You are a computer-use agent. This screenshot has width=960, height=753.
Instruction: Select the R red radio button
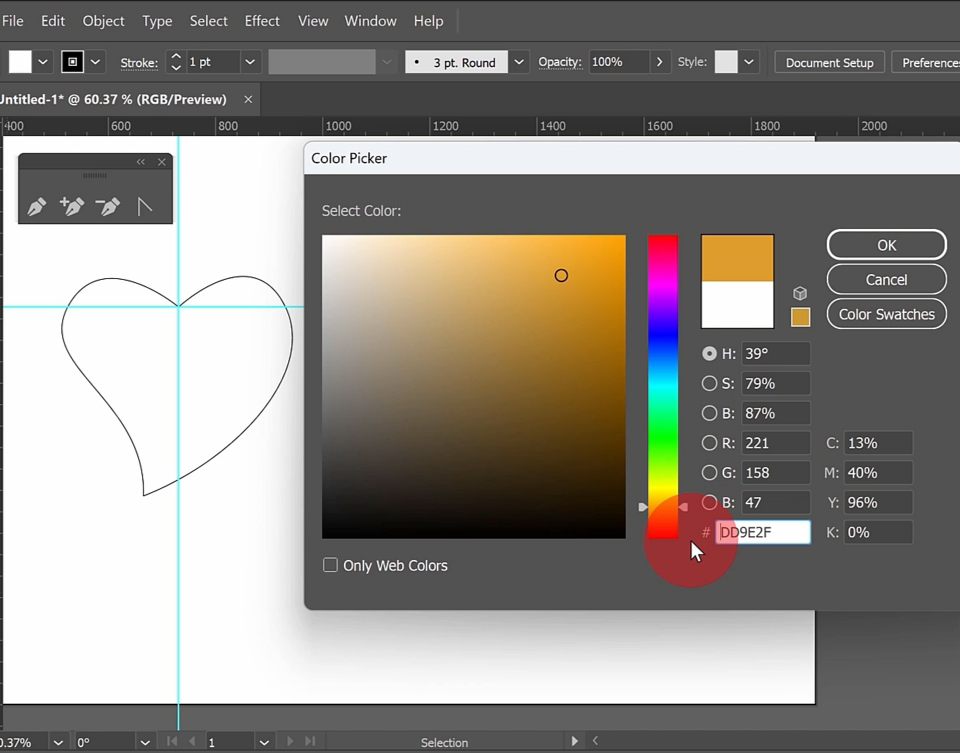coord(709,443)
